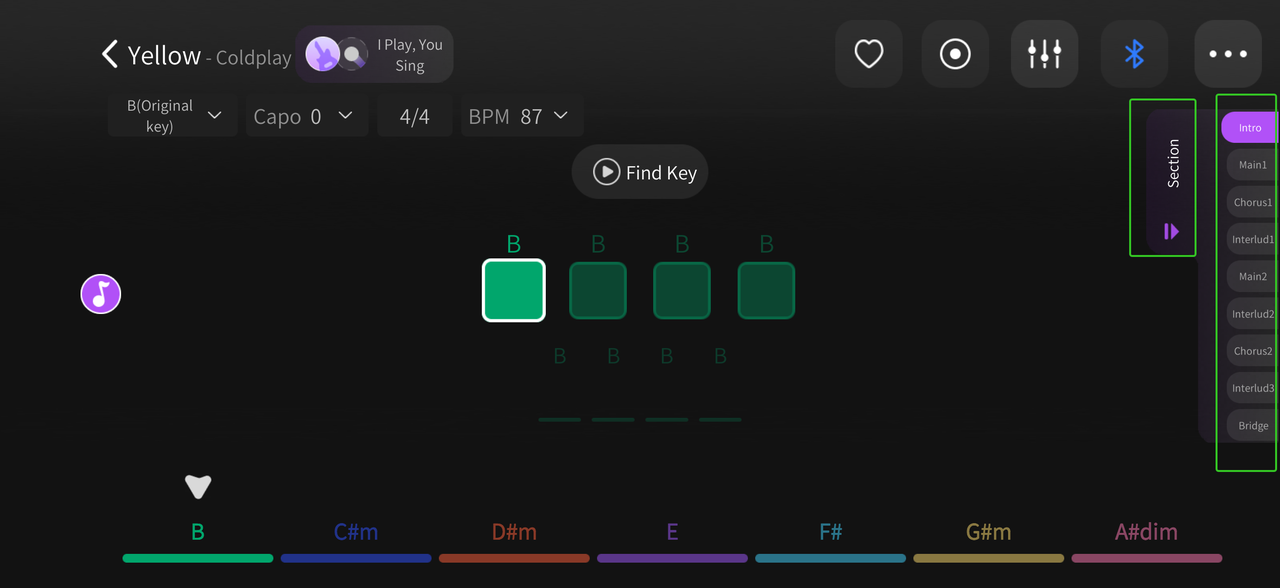Jump to the Interlud1 section

tap(1252, 239)
